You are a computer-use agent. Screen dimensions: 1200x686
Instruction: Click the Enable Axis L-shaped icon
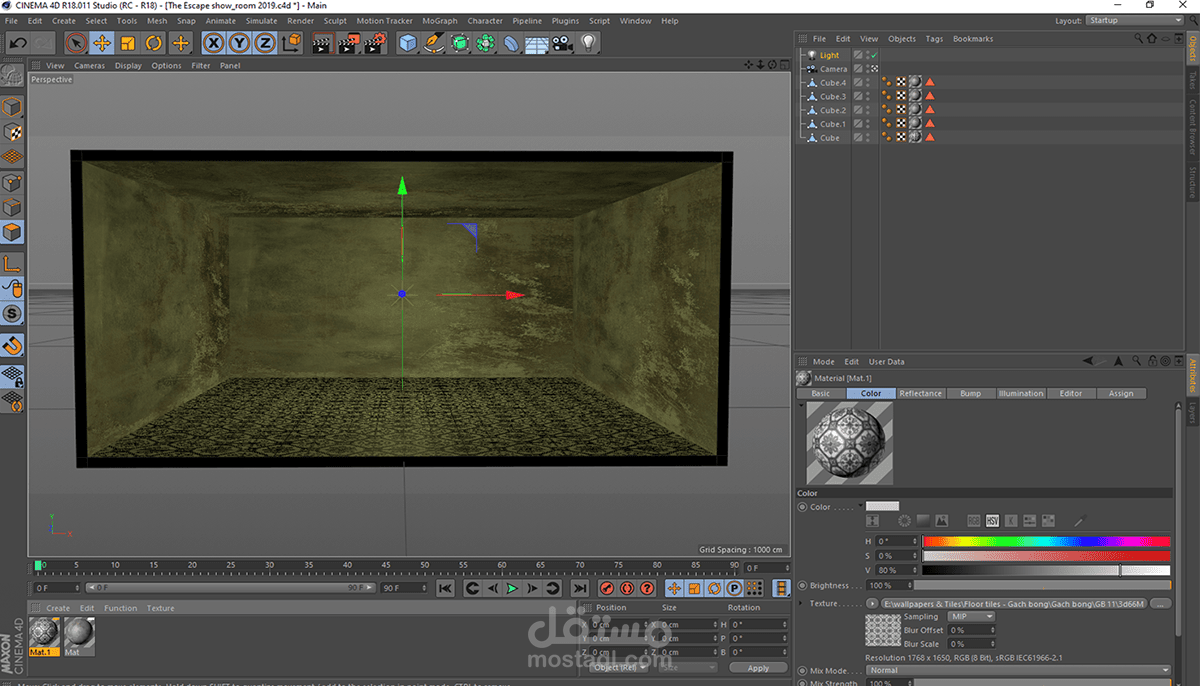click(x=12, y=264)
